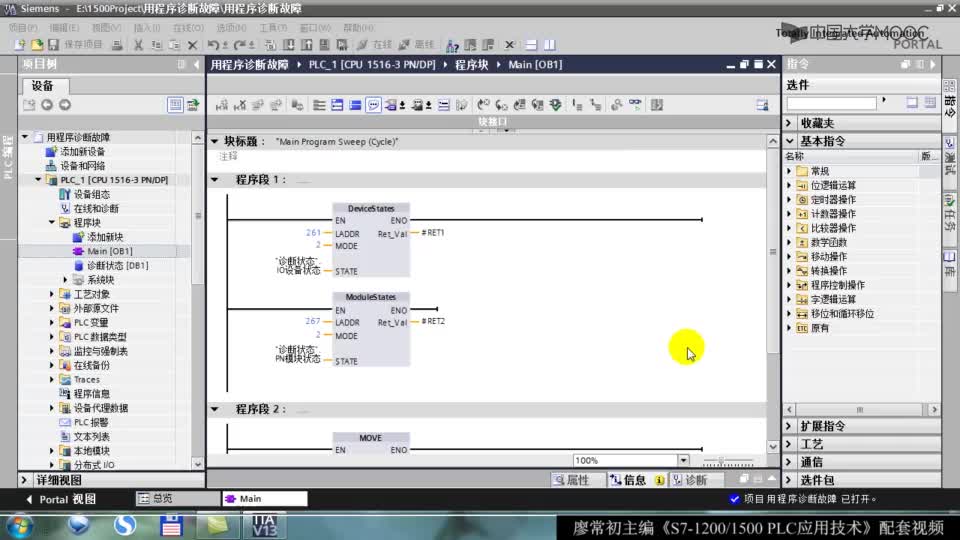Open the 项目 menu
960x540 pixels.
23,28
